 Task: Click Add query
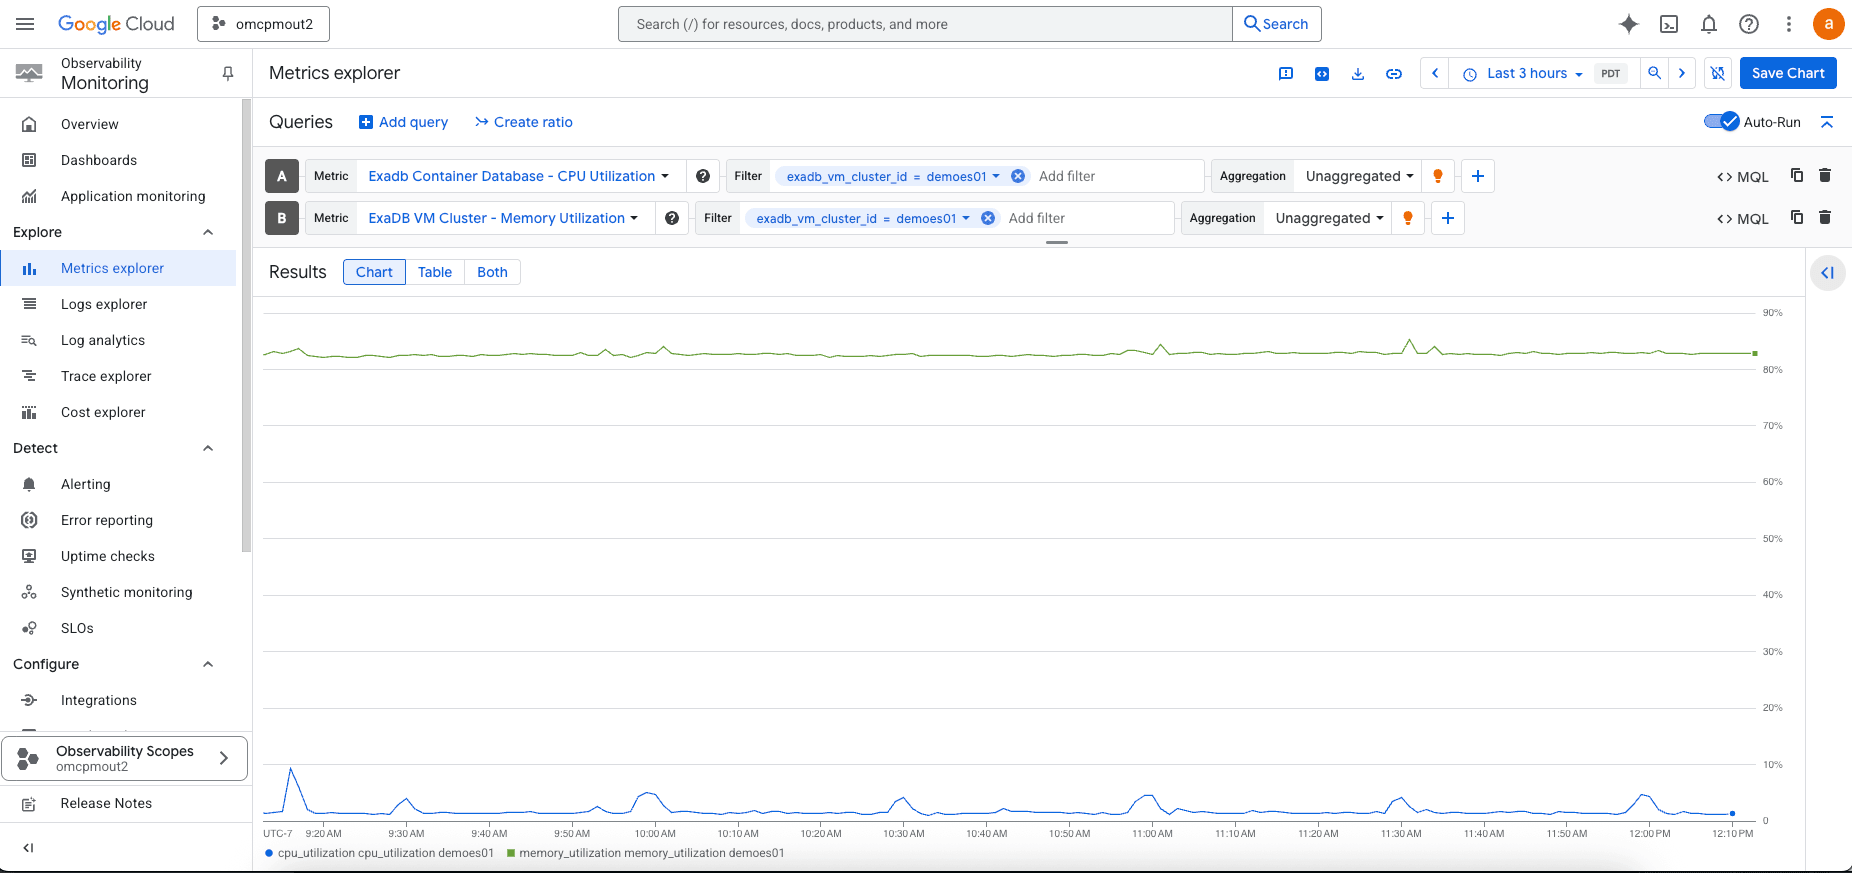tap(404, 122)
